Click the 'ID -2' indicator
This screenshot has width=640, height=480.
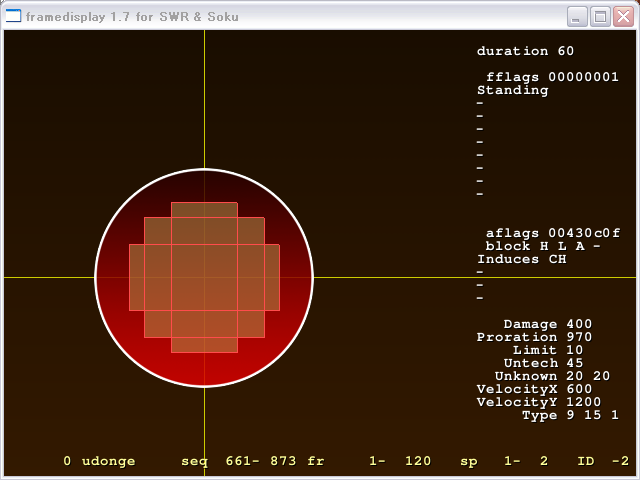pyautogui.click(x=603, y=461)
